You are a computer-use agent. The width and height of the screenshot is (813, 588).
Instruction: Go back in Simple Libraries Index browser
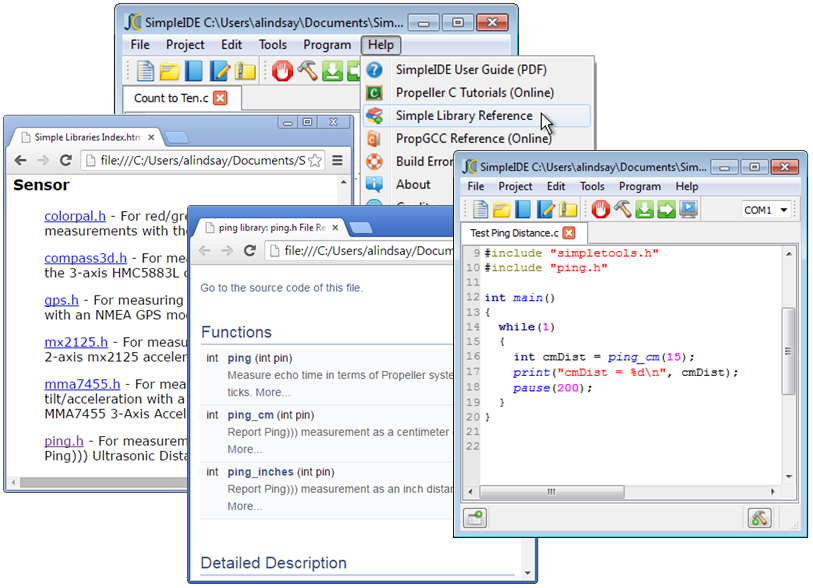coord(20,160)
